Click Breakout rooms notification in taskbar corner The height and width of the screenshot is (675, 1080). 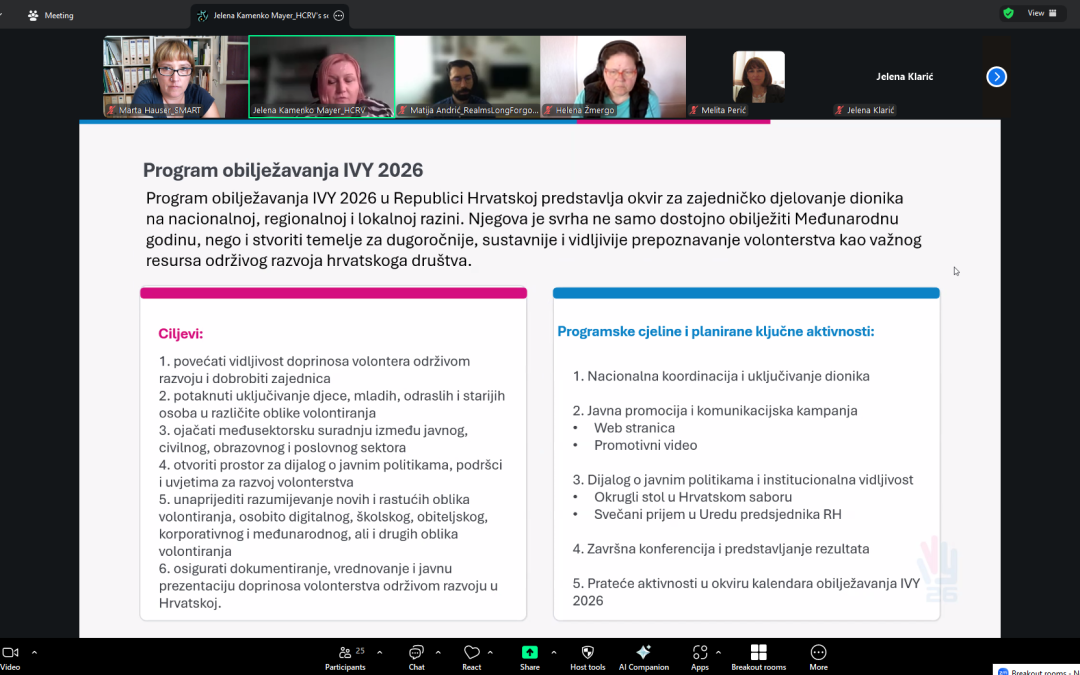click(x=1037, y=670)
